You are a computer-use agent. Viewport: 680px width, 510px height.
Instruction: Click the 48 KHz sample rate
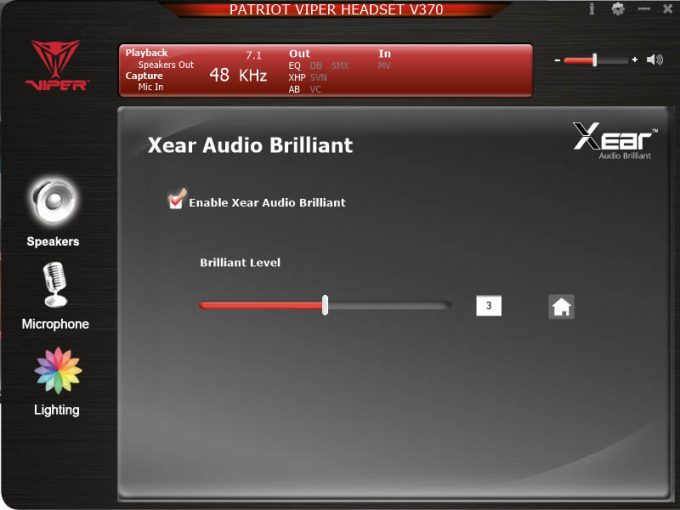[x=238, y=75]
